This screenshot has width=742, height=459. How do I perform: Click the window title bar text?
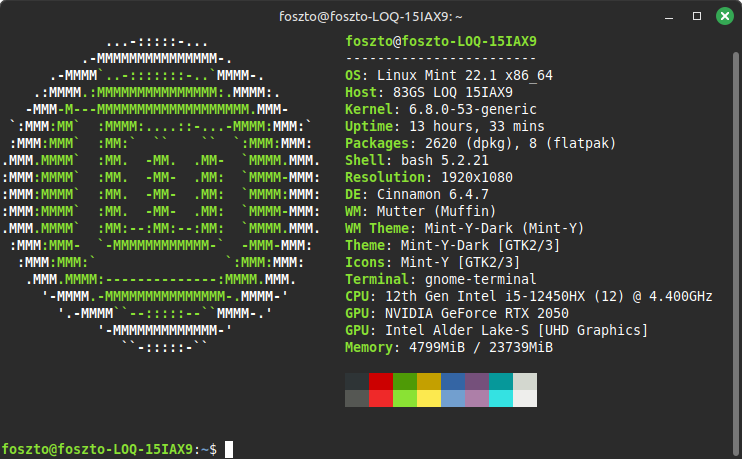click(x=370, y=17)
